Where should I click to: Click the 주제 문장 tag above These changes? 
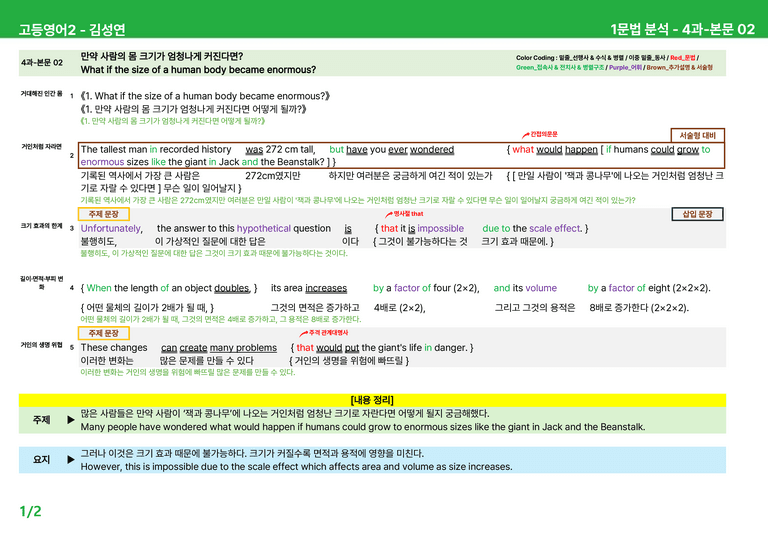click(x=104, y=333)
